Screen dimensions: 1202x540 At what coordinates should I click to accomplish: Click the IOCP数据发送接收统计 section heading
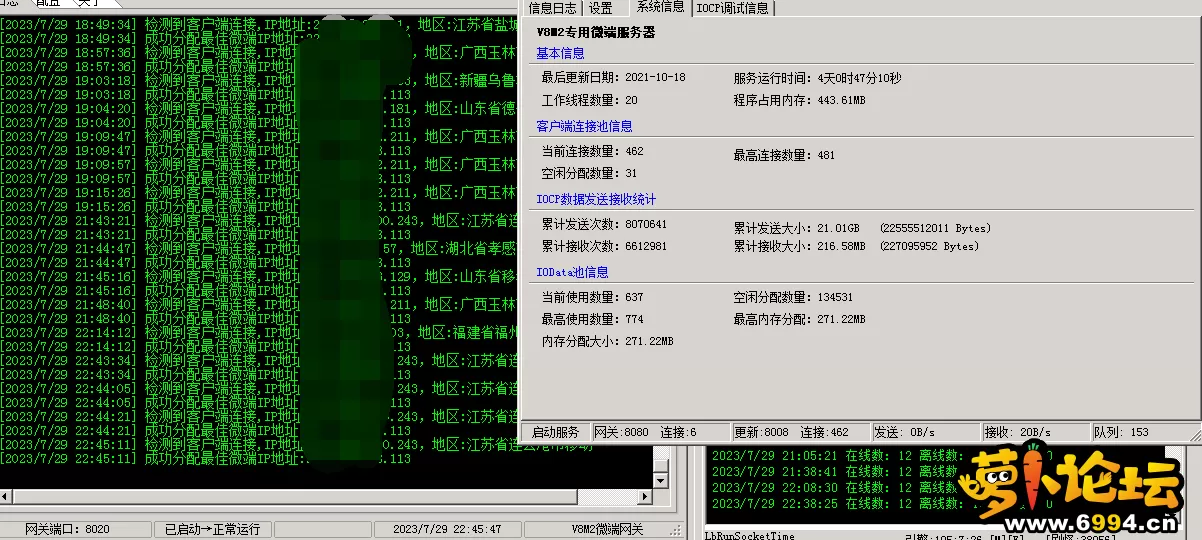[596, 199]
